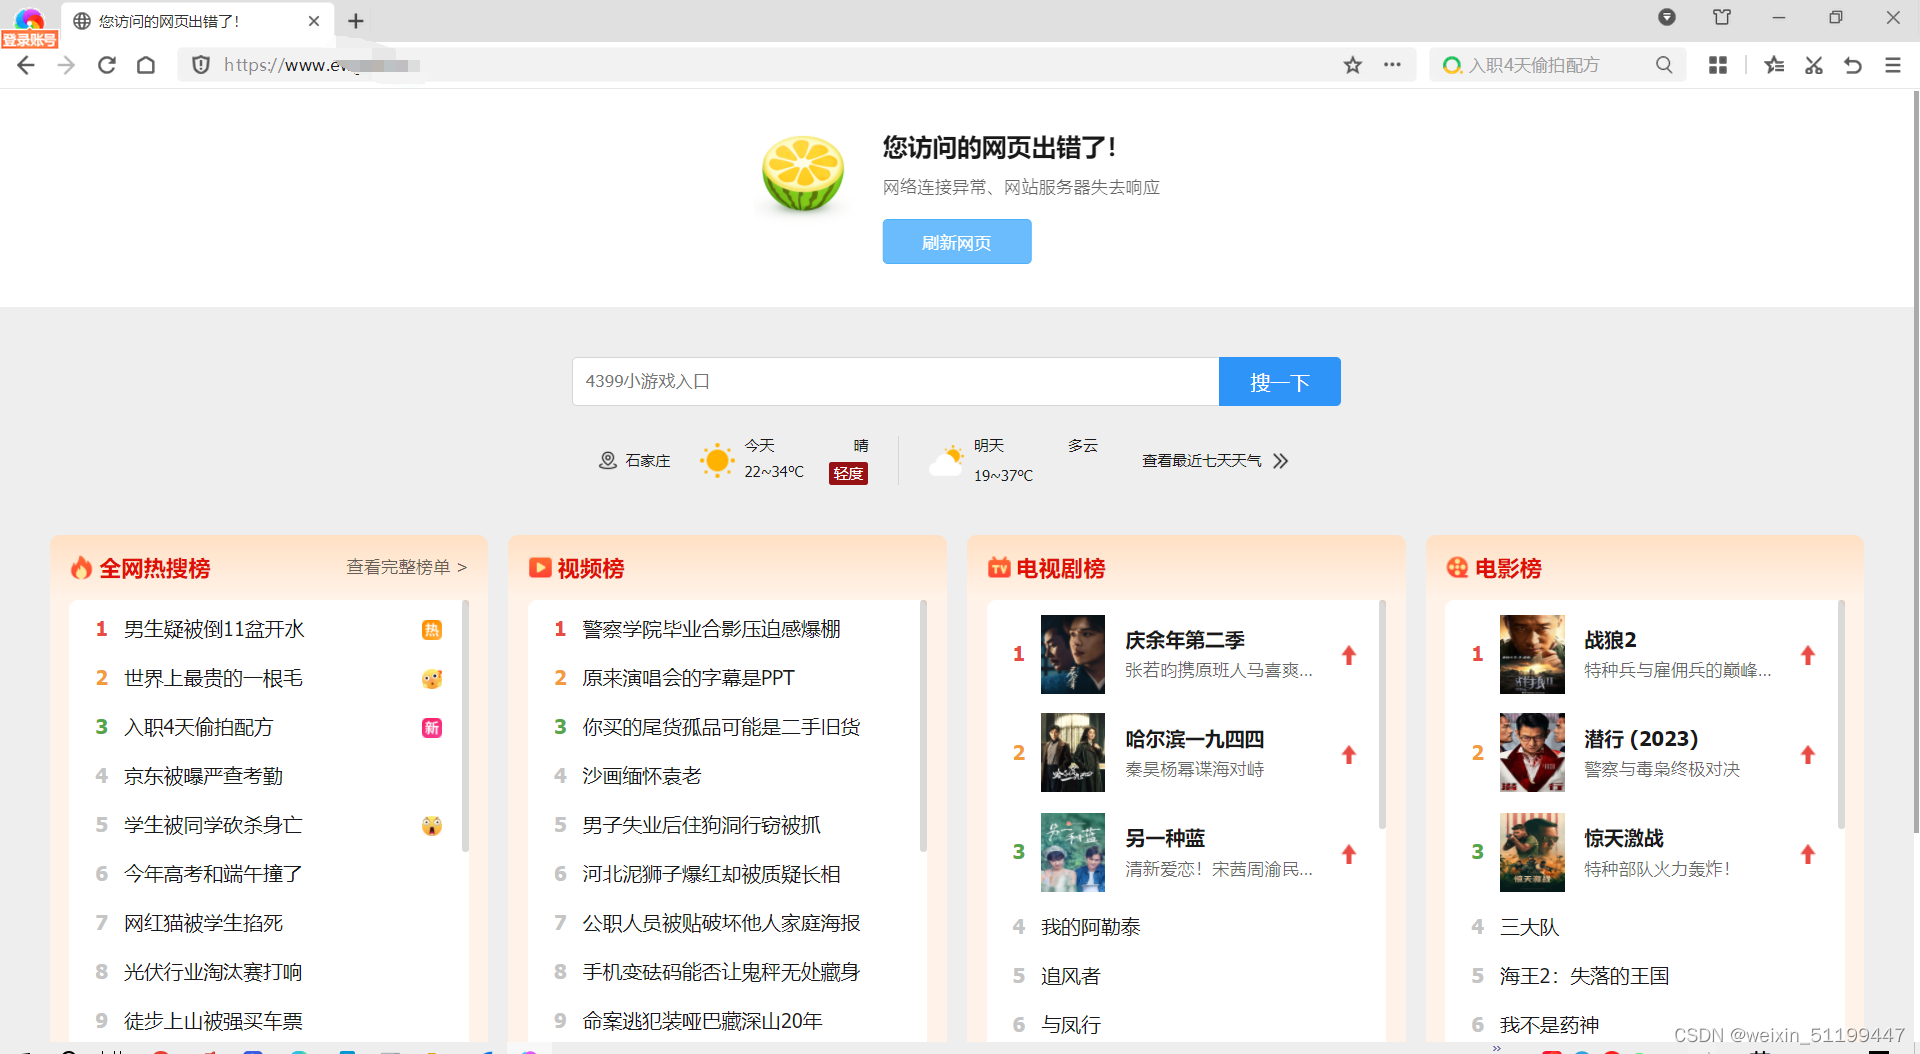Image resolution: width=1920 pixels, height=1054 pixels.
Task: Open the favorites list star icon
Action: pyautogui.click(x=1774, y=65)
